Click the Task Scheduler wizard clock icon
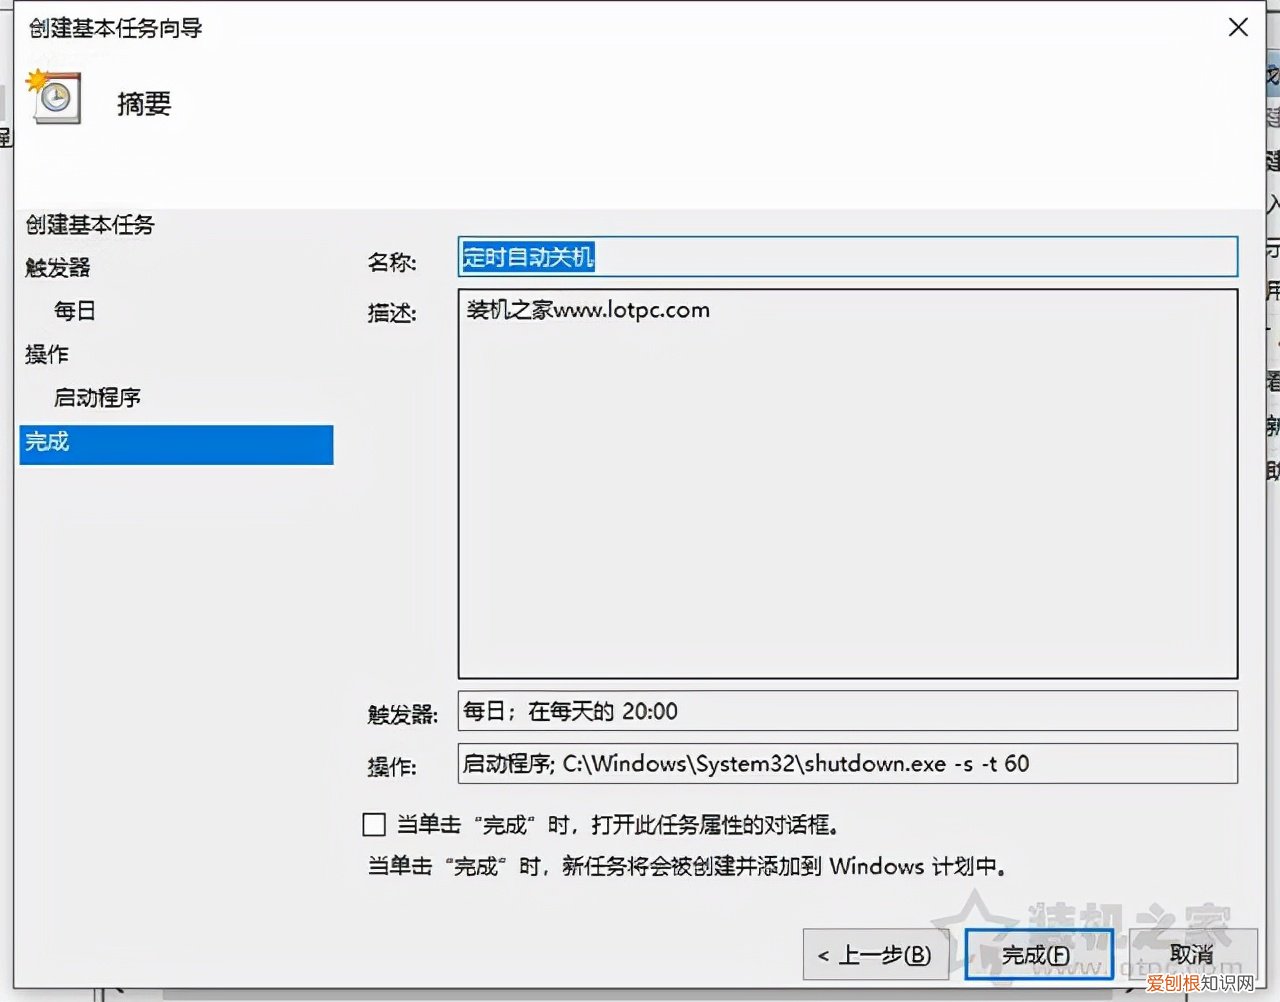This screenshot has height=1002, width=1280. point(54,98)
